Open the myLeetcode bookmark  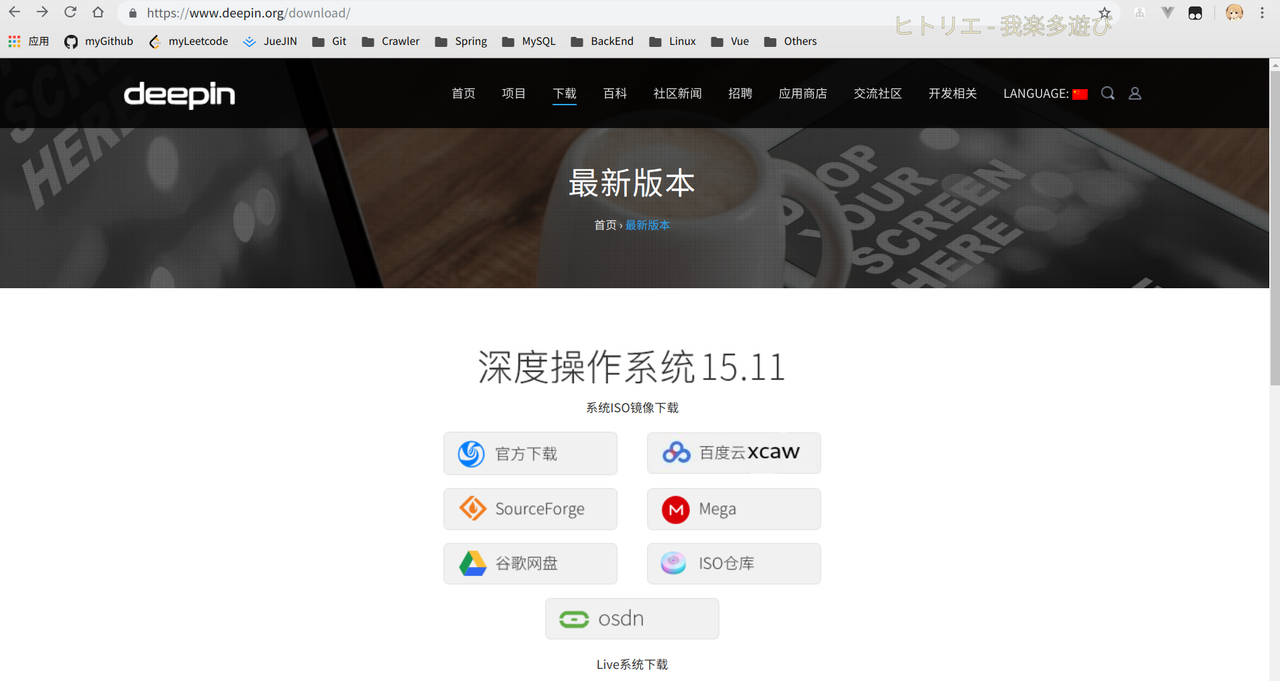[188, 41]
